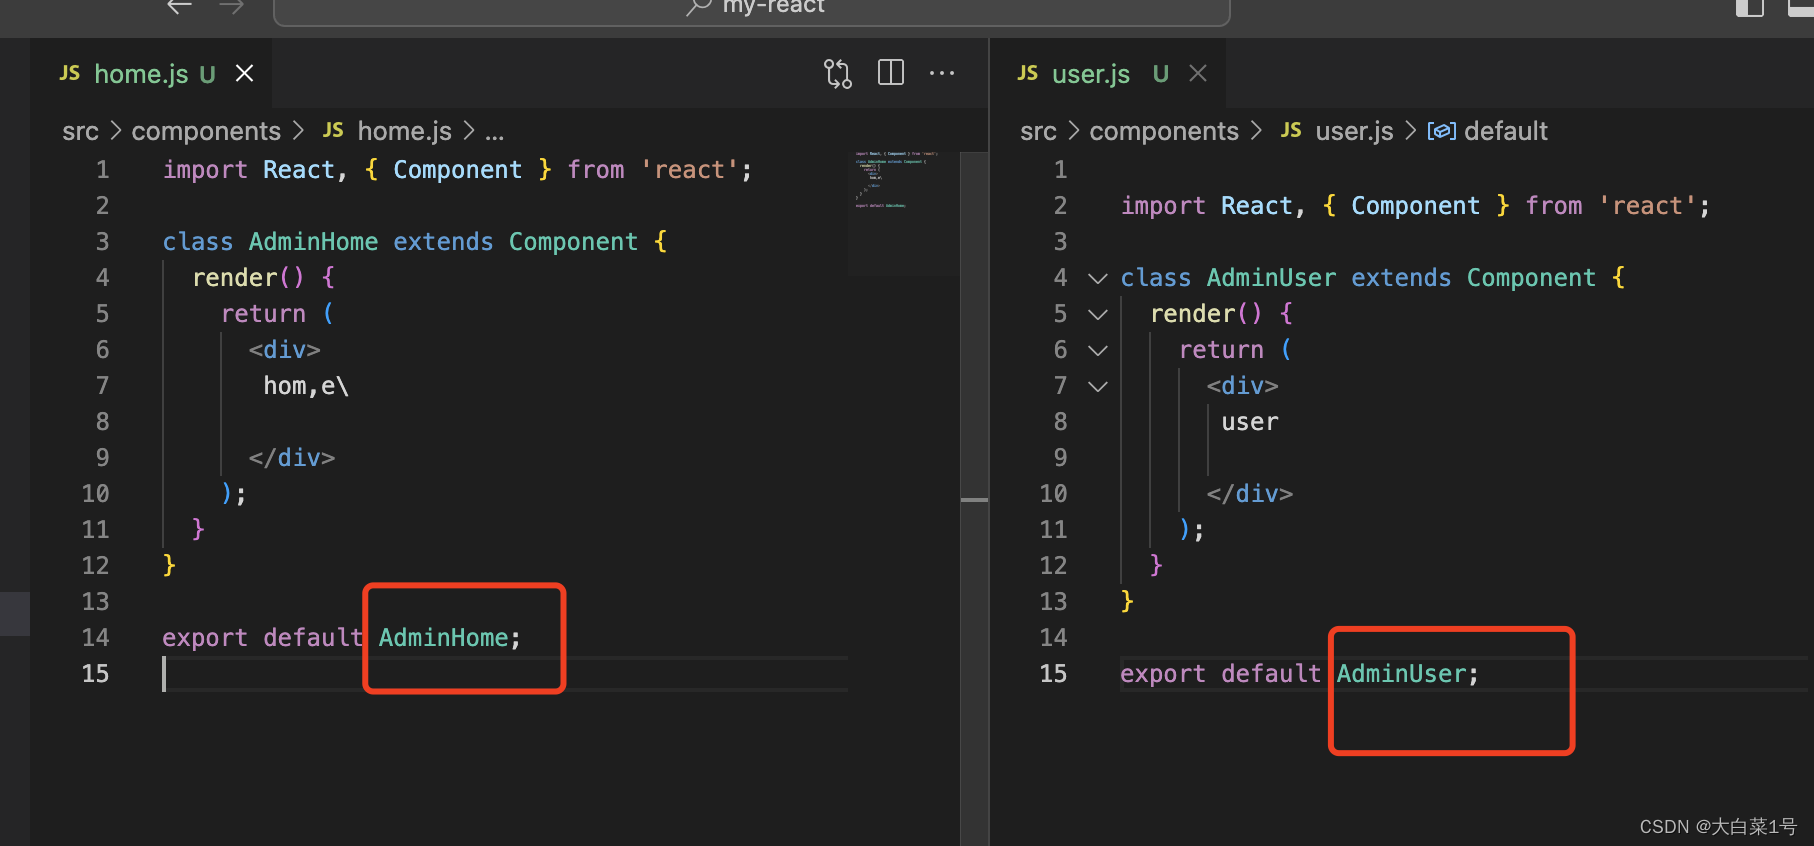Screen dimensions: 1814x846
Task: Collapse the return fold on line 6
Action: coord(1098,350)
